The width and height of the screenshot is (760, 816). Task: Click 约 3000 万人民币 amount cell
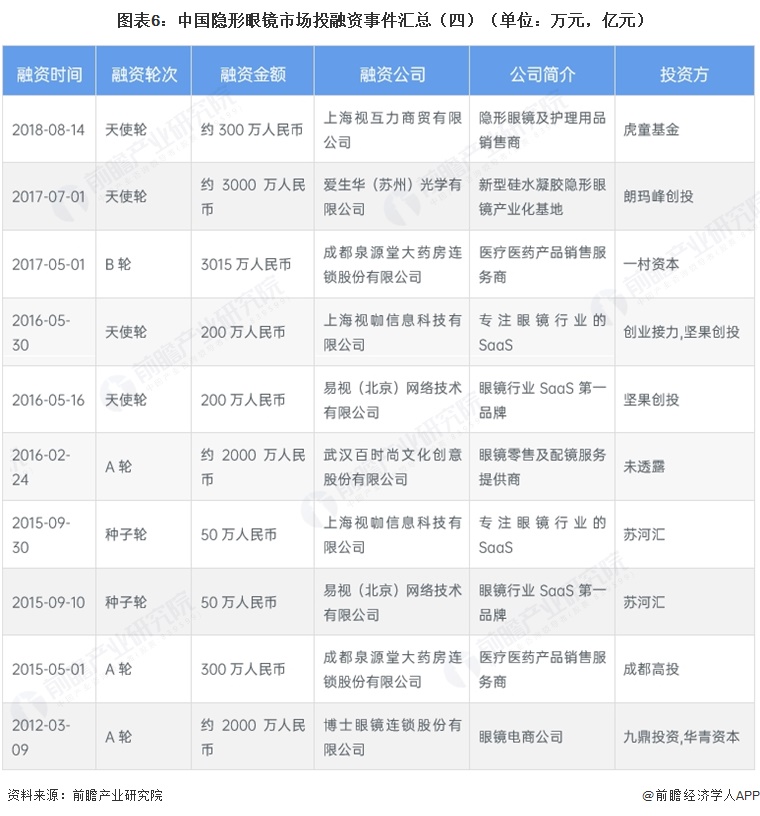pyautogui.click(x=253, y=197)
